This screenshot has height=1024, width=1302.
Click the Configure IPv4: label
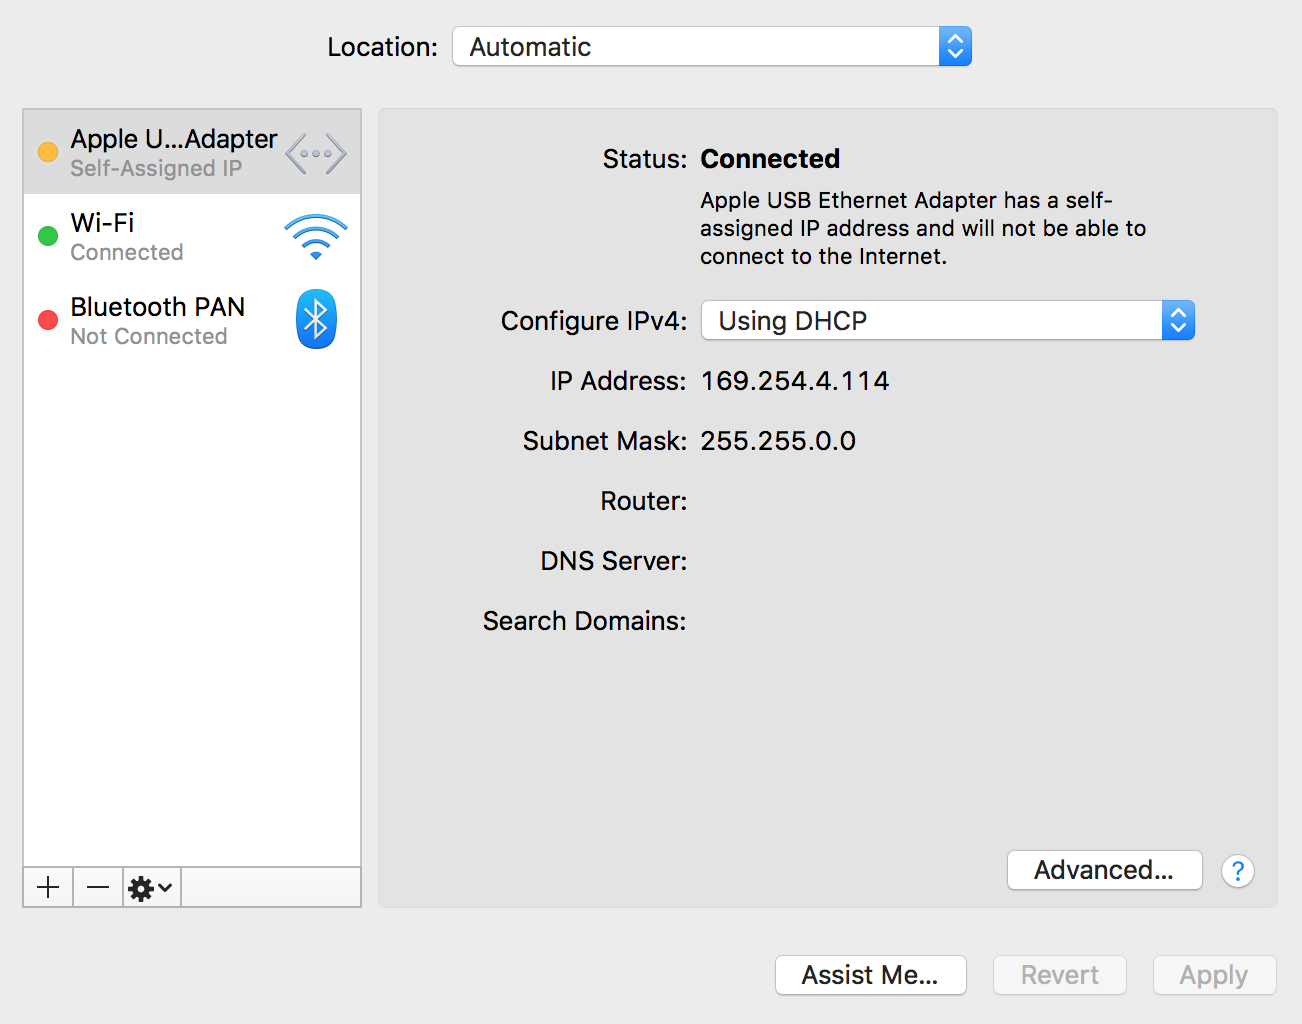(594, 321)
